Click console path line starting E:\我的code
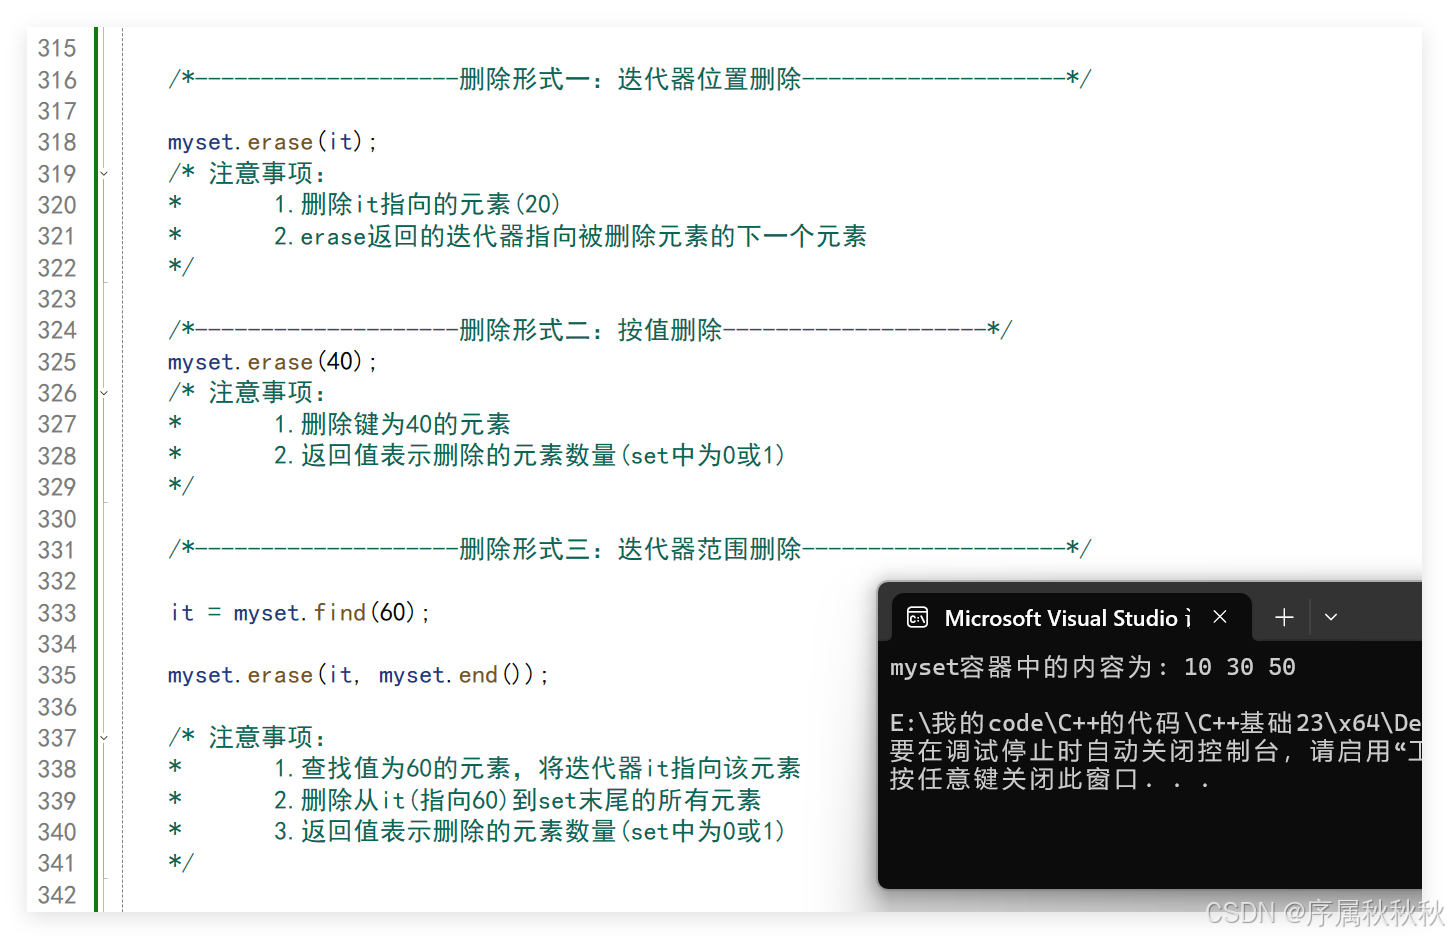Image resolution: width=1449 pixels, height=939 pixels. tap(1155, 722)
